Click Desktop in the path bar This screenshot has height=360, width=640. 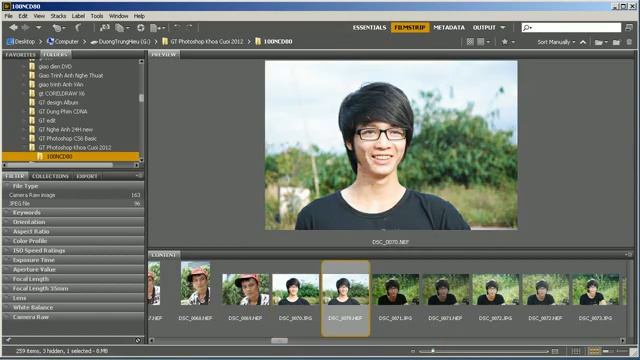(21, 41)
